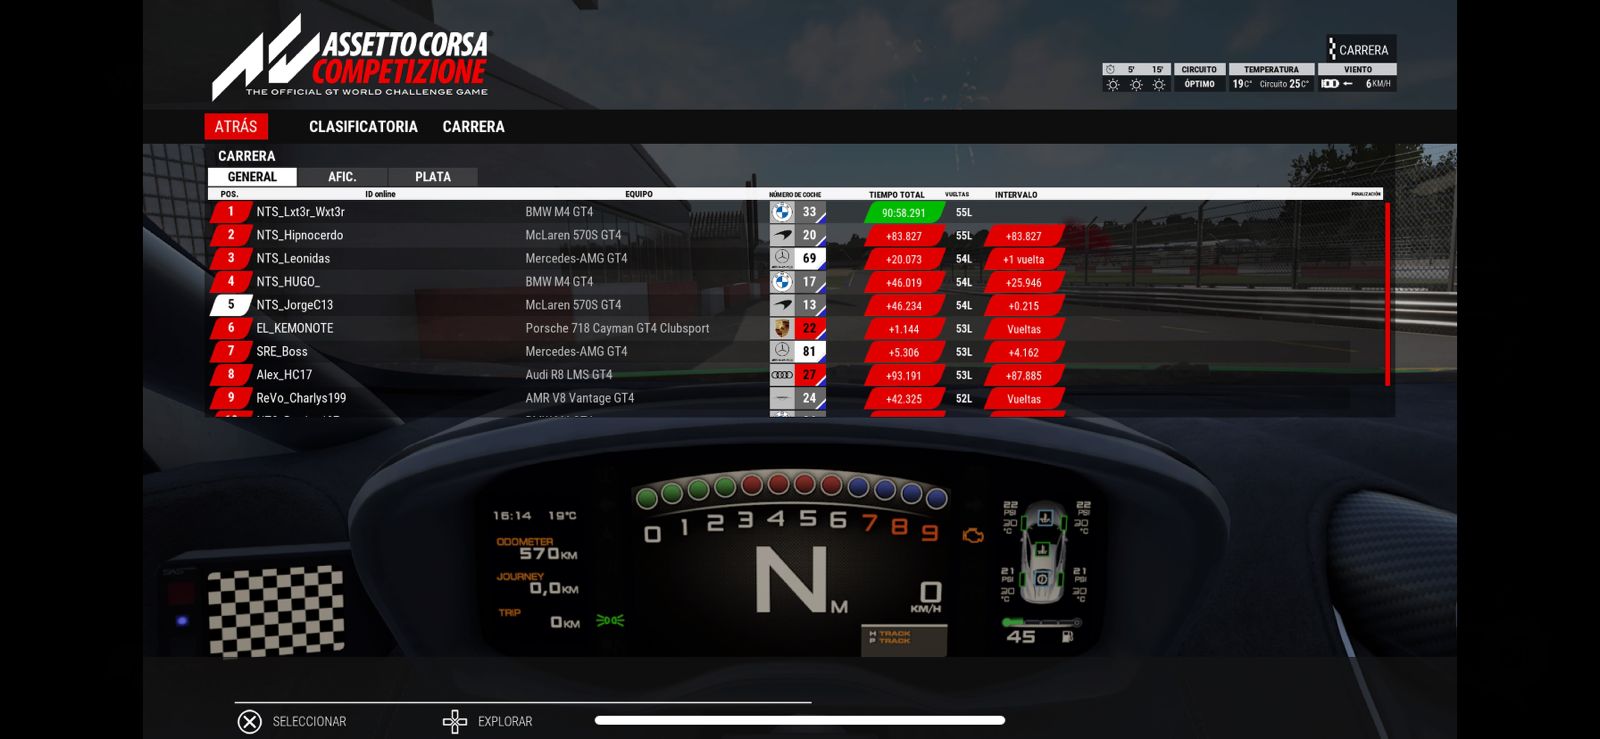The image size is (1600, 739).
Task: Click the VIENTO 6 KM/H panel
Action: coord(1357,77)
